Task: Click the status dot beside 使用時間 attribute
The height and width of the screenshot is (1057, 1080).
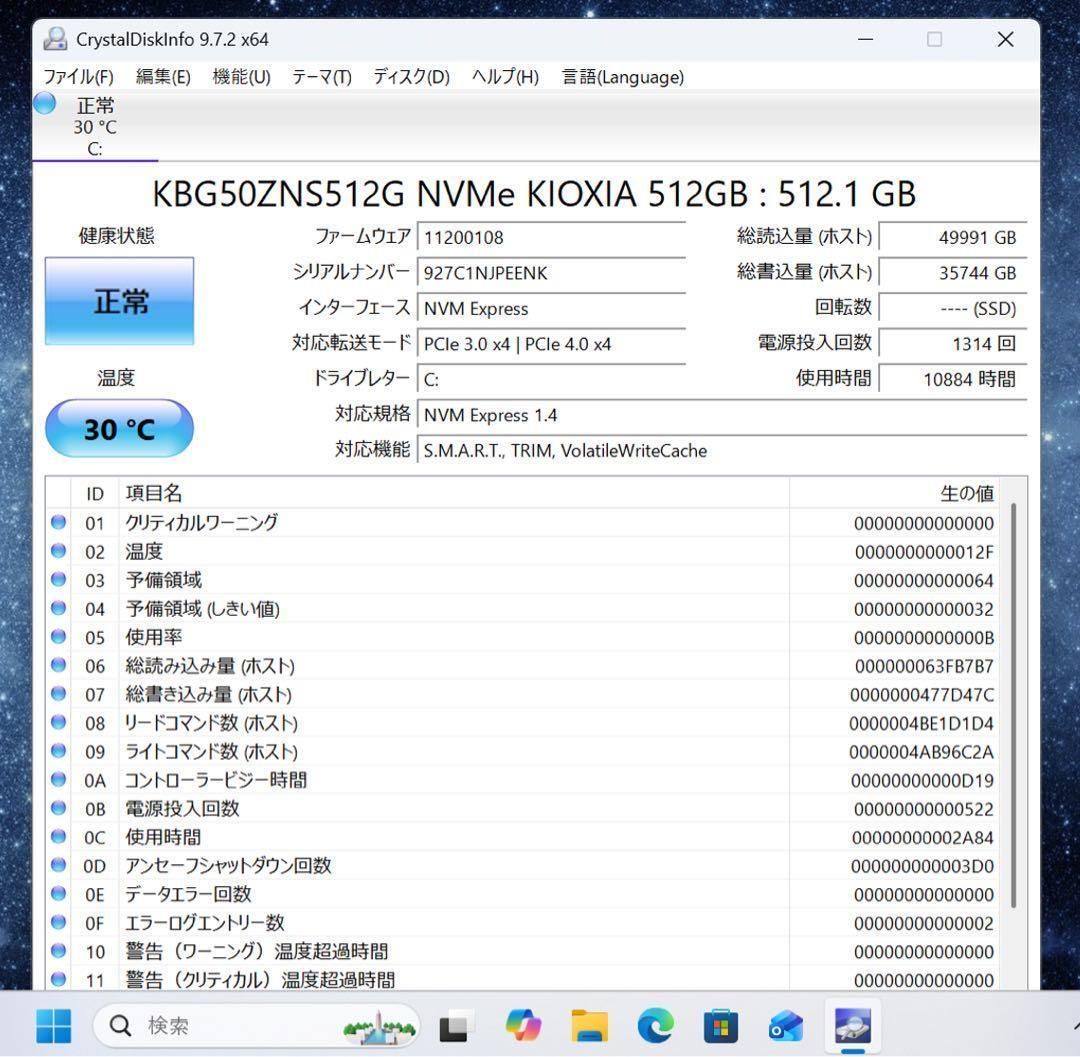Action: 58,837
